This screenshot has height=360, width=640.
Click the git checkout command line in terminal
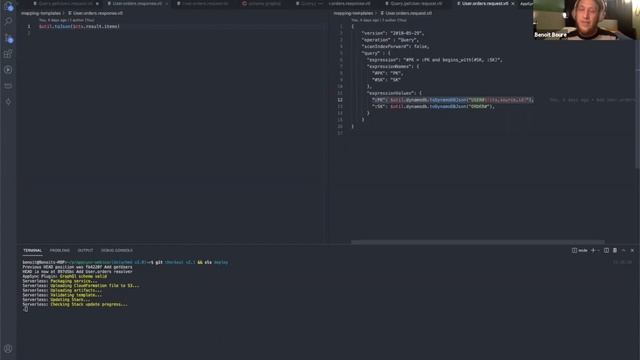coord(125,262)
